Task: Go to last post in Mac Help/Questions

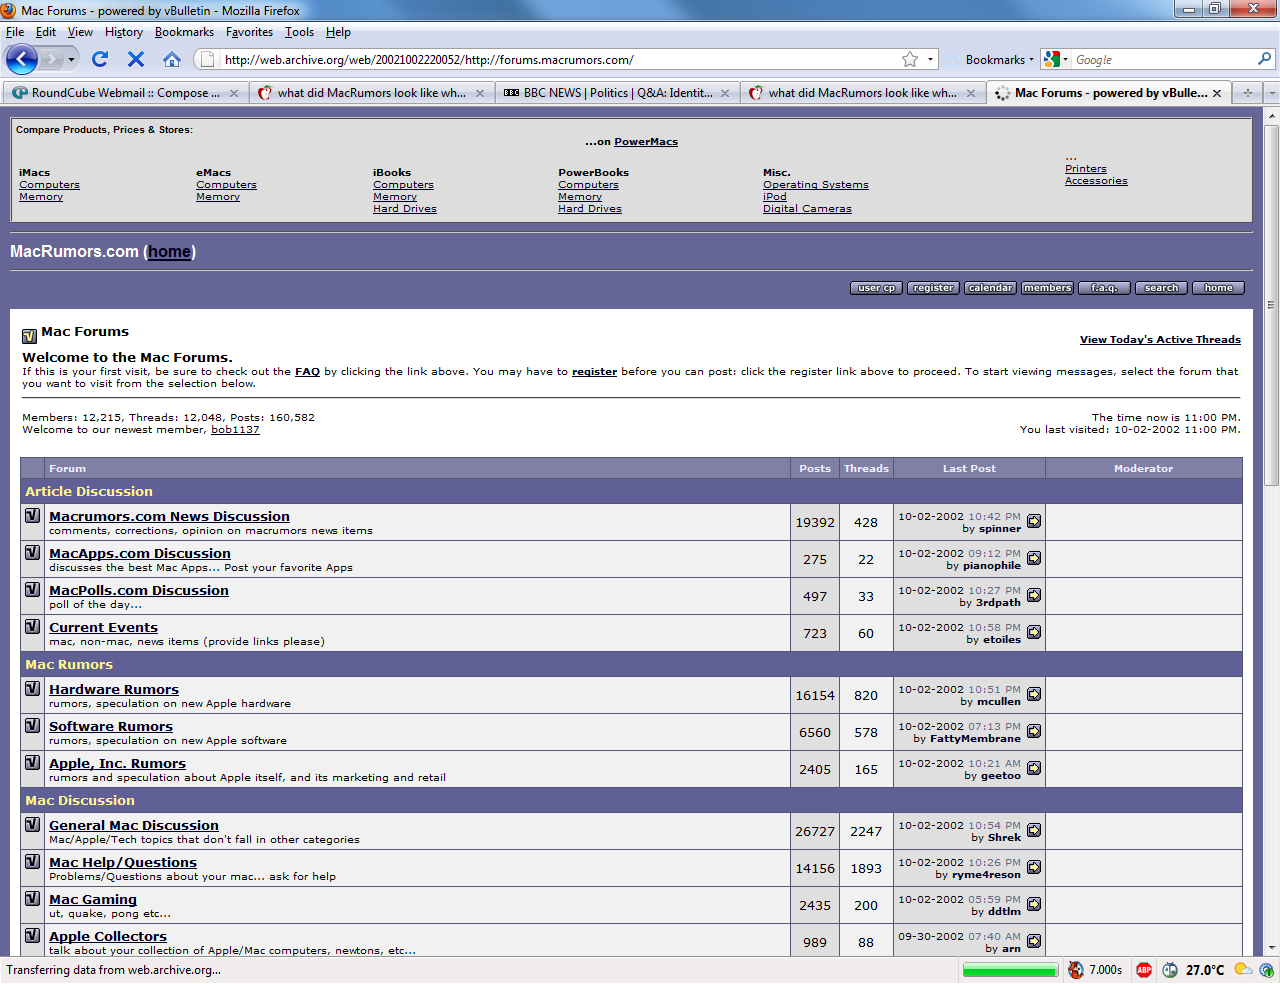Action: [1034, 867]
